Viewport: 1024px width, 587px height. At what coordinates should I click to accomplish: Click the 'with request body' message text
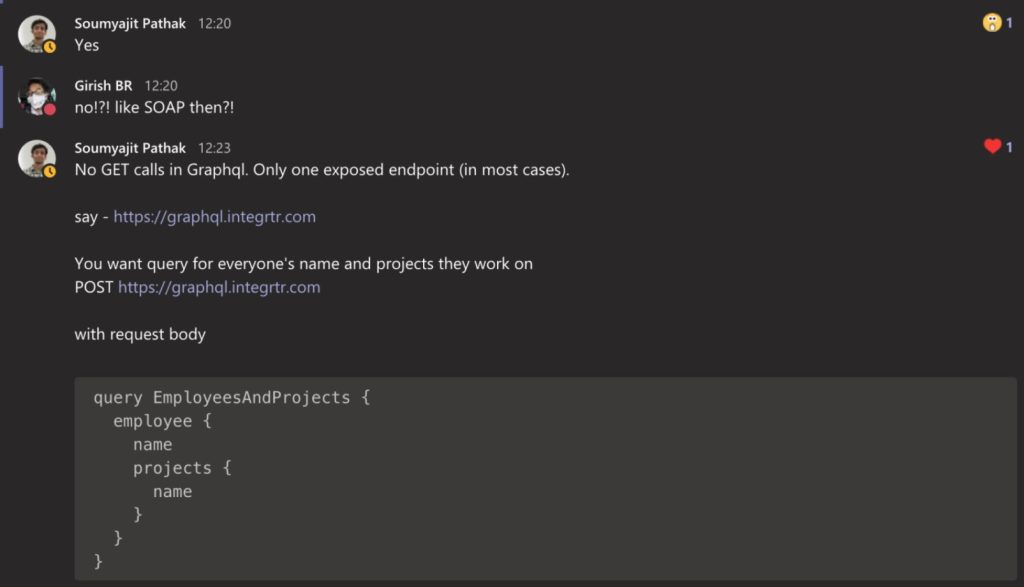pos(140,334)
